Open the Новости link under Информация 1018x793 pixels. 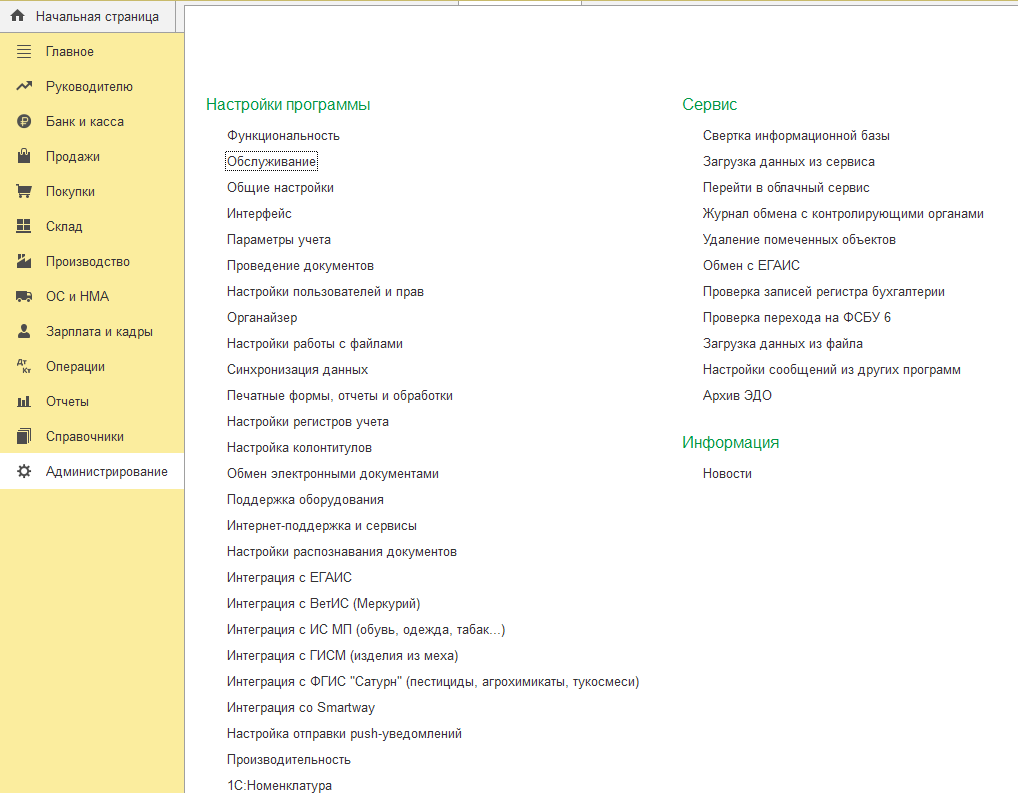(727, 473)
